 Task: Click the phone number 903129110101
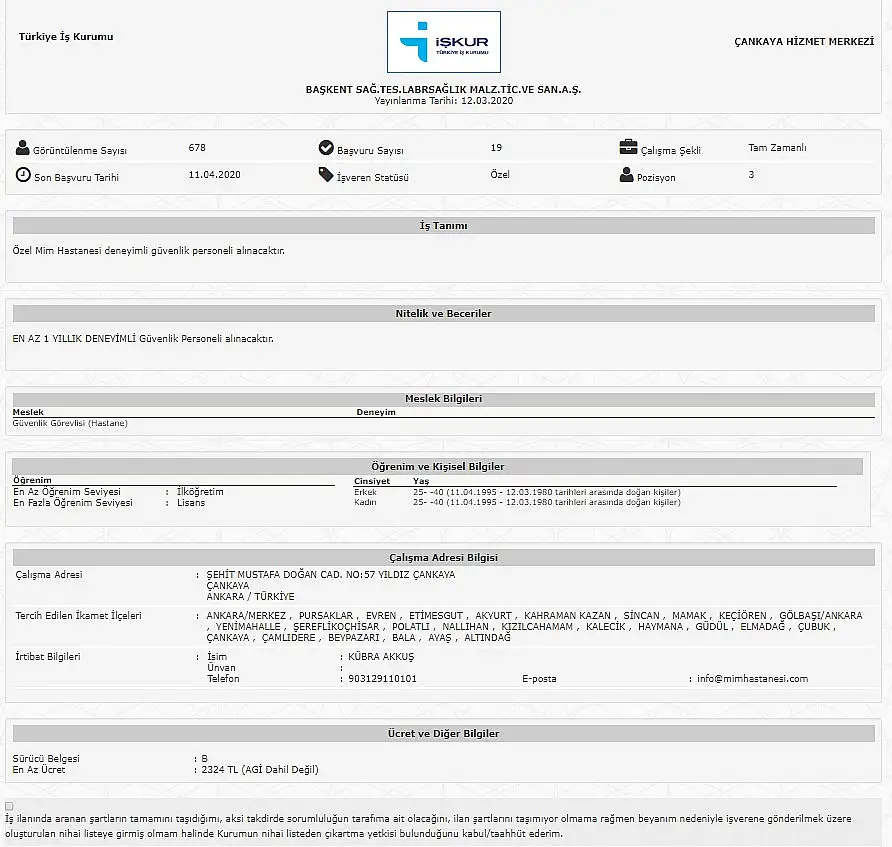382,679
